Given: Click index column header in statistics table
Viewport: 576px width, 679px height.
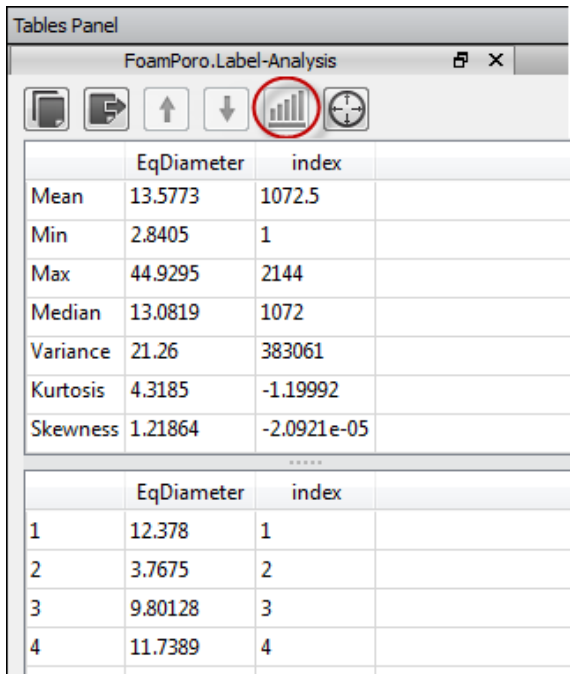Looking at the screenshot, I should [316, 163].
